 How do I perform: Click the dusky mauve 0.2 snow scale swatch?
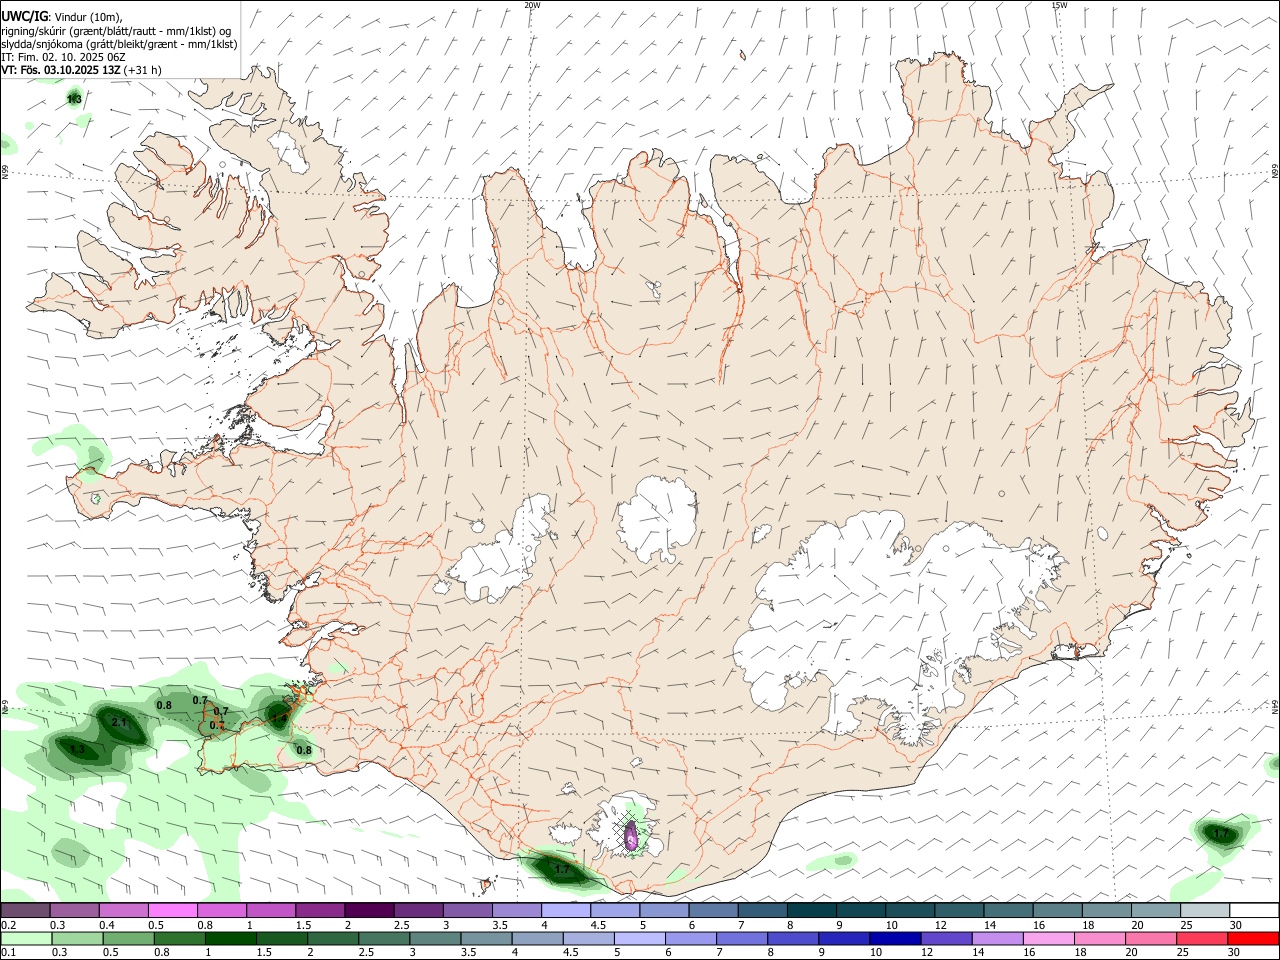pos(25,910)
